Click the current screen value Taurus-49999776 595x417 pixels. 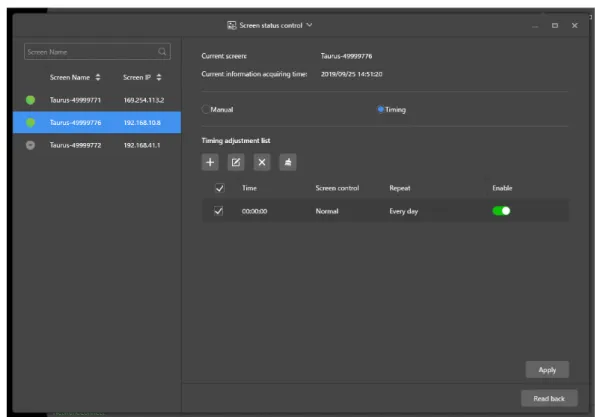[x=346, y=56]
